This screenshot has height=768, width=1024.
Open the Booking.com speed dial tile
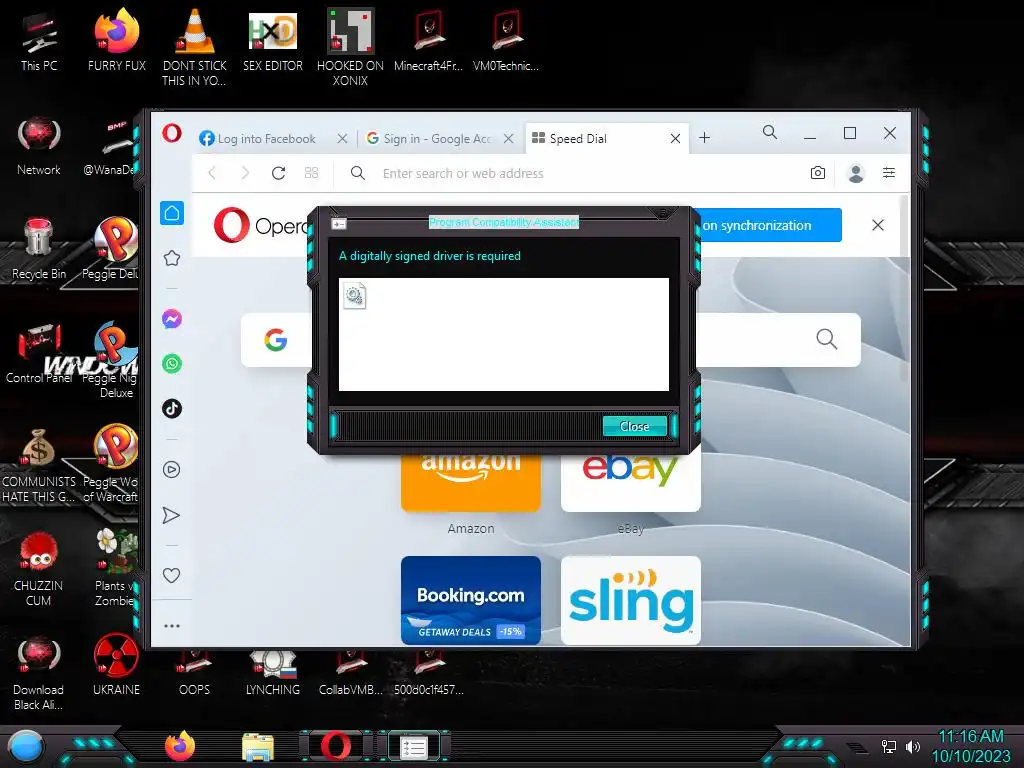pos(471,600)
